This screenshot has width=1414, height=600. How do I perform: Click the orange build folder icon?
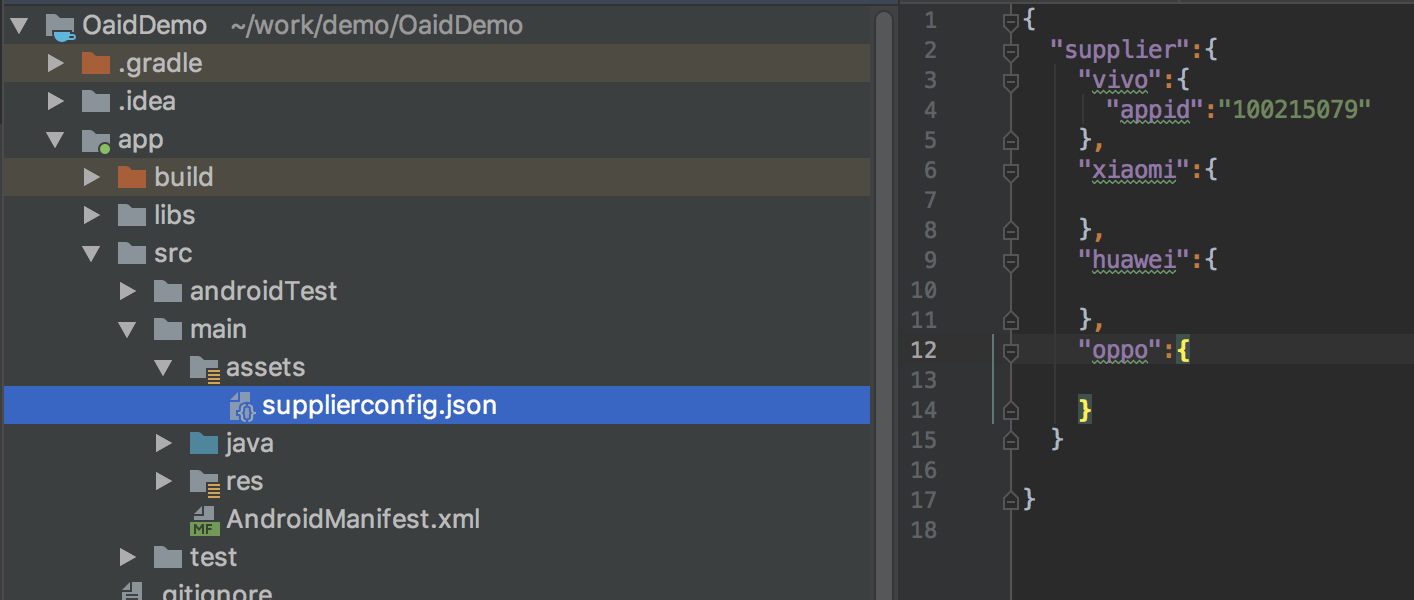point(132,178)
